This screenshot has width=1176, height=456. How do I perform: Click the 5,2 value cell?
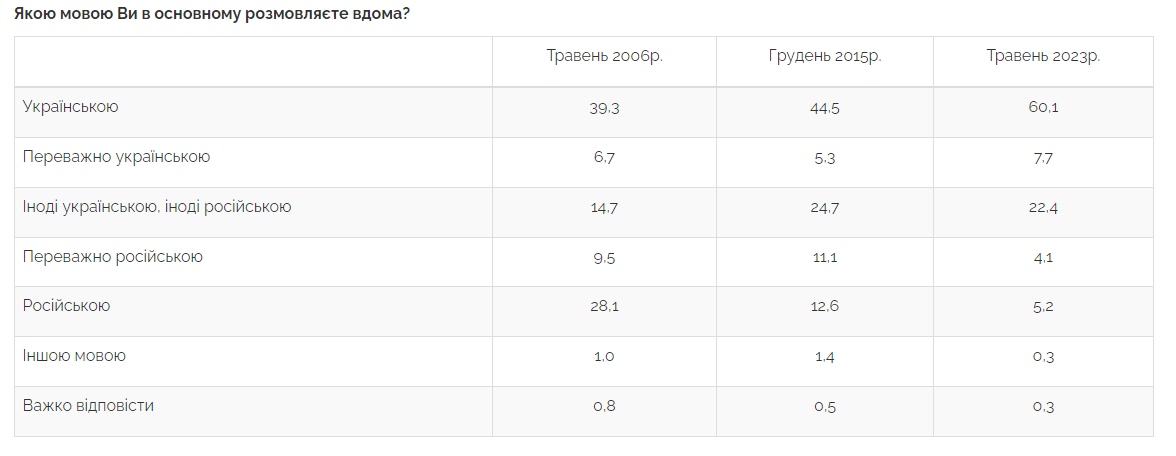1043,308
